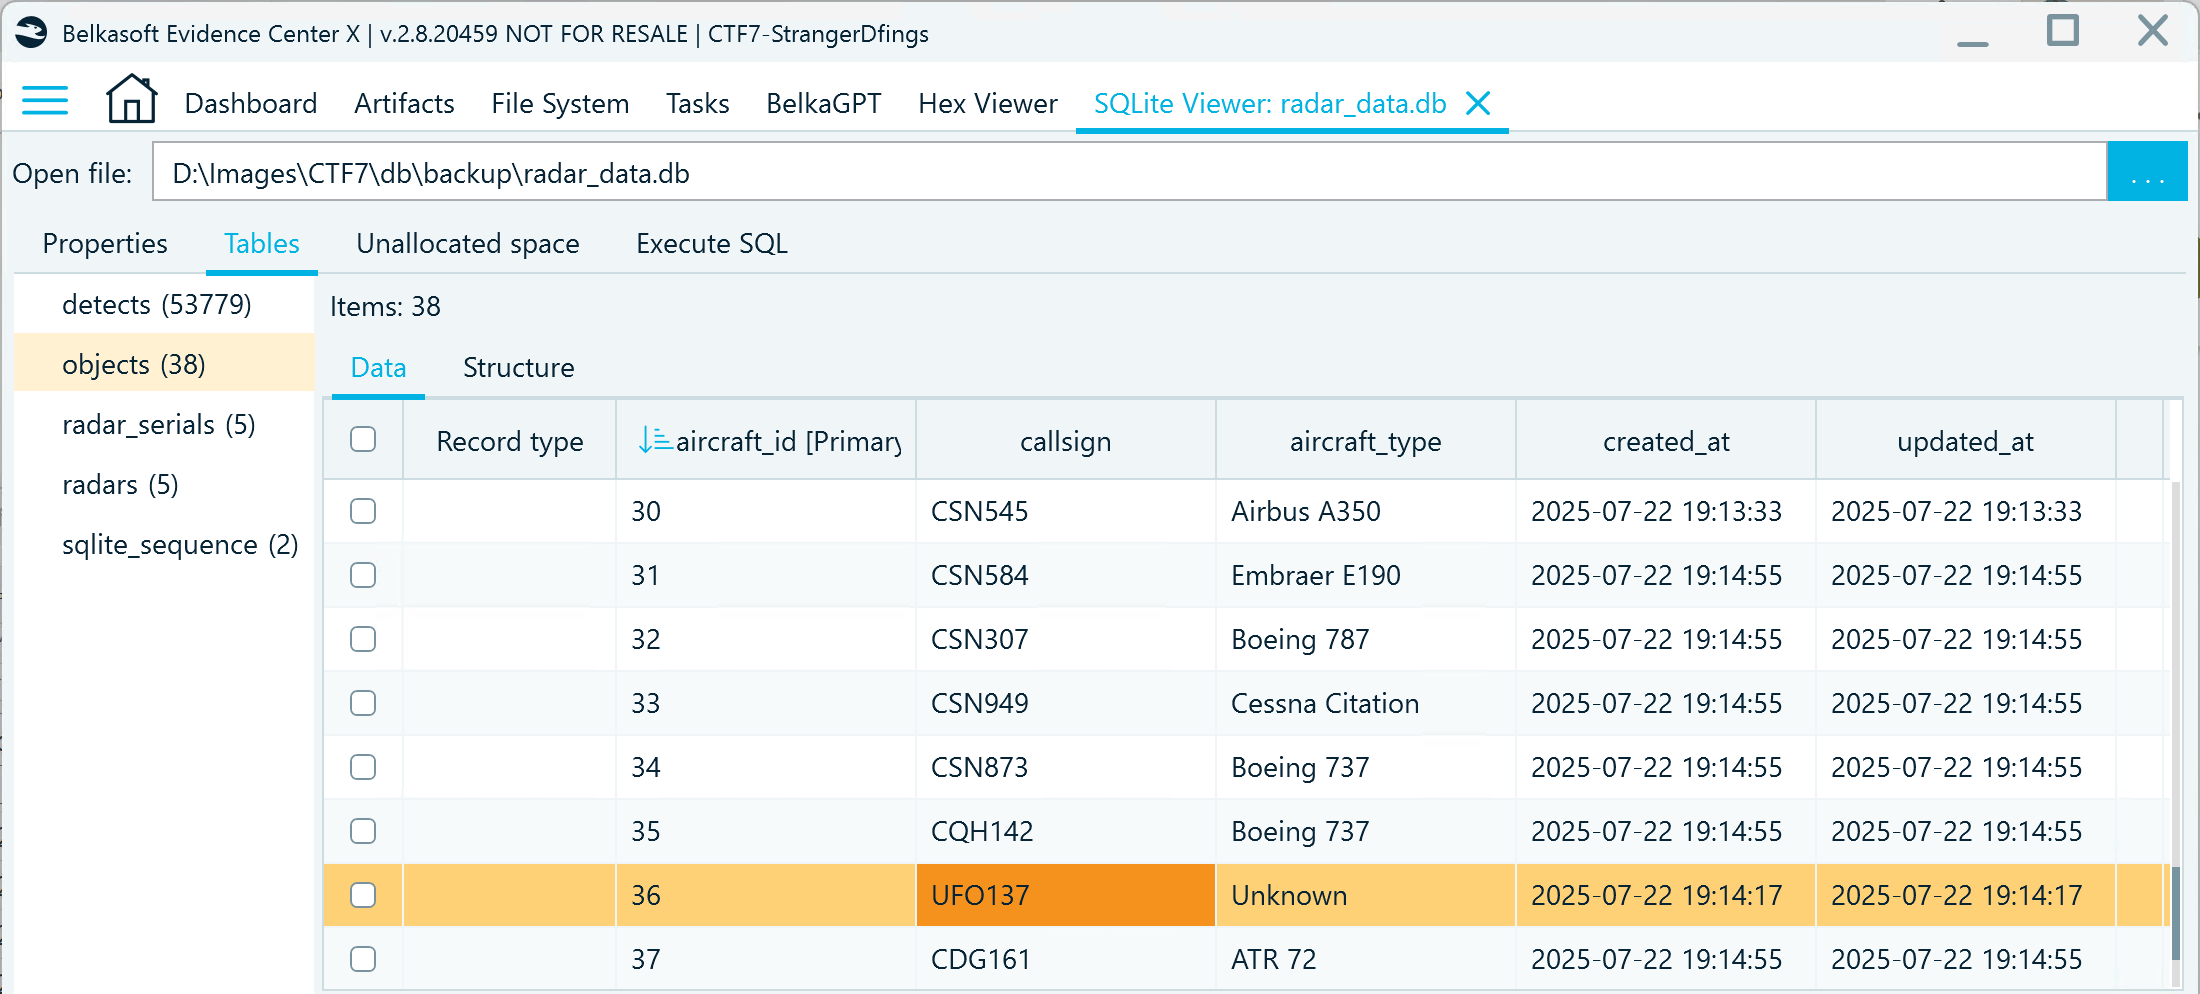Viewport: 2200px width, 994px height.
Task: Click the Items: 38 count label
Action: point(385,306)
